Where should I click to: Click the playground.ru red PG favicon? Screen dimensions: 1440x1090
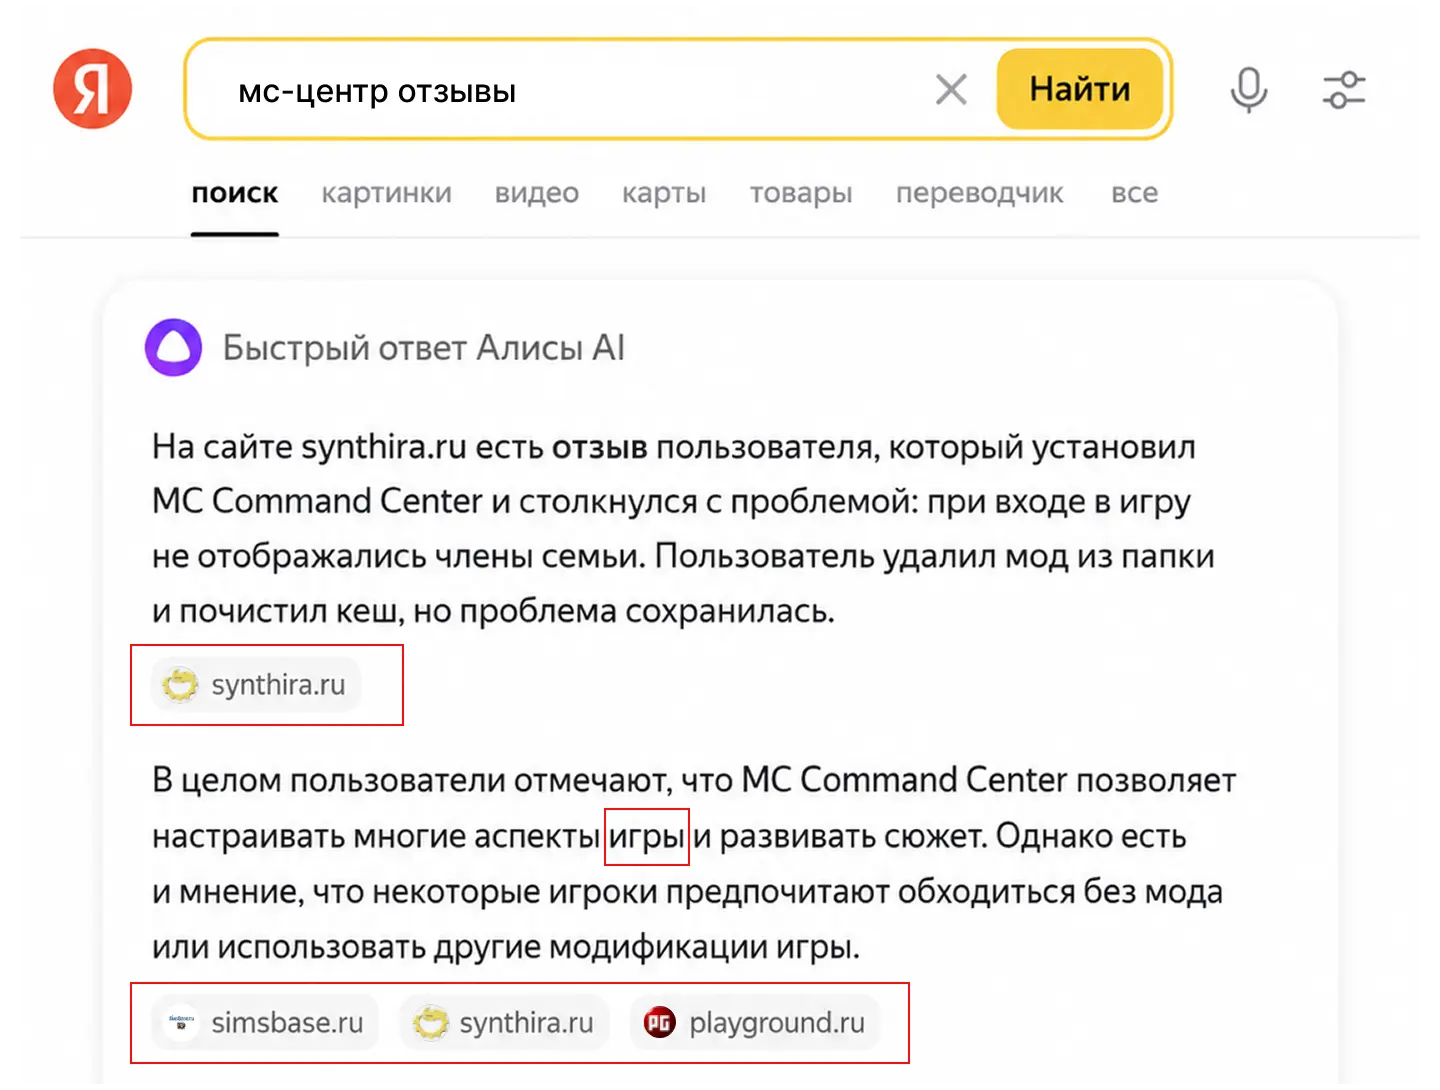[660, 1023]
